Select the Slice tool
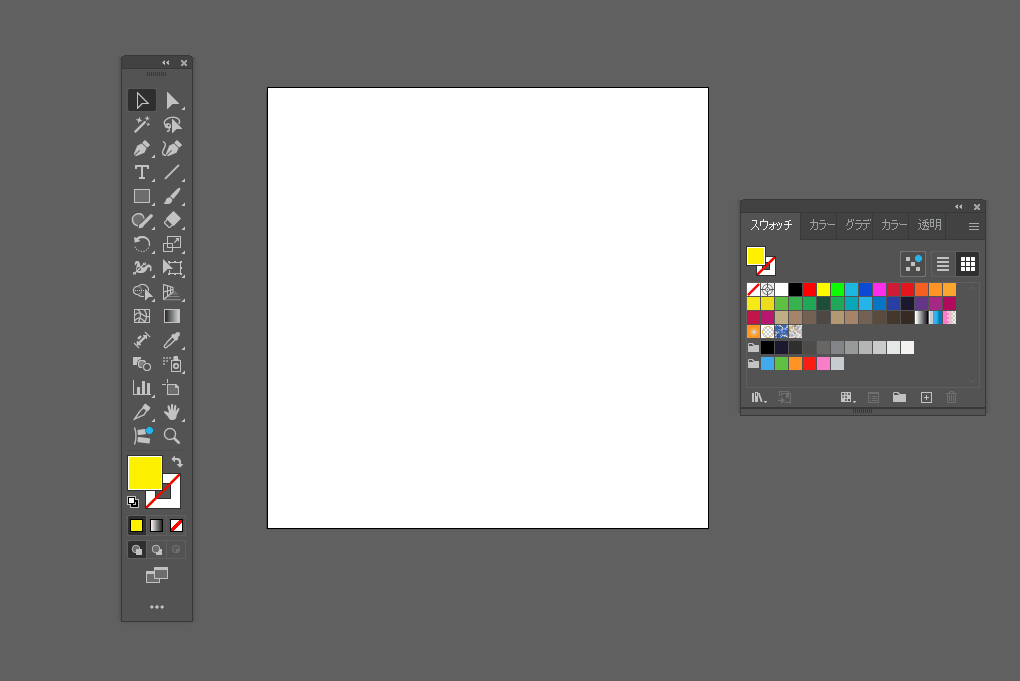The image size is (1020, 681). tap(142, 412)
